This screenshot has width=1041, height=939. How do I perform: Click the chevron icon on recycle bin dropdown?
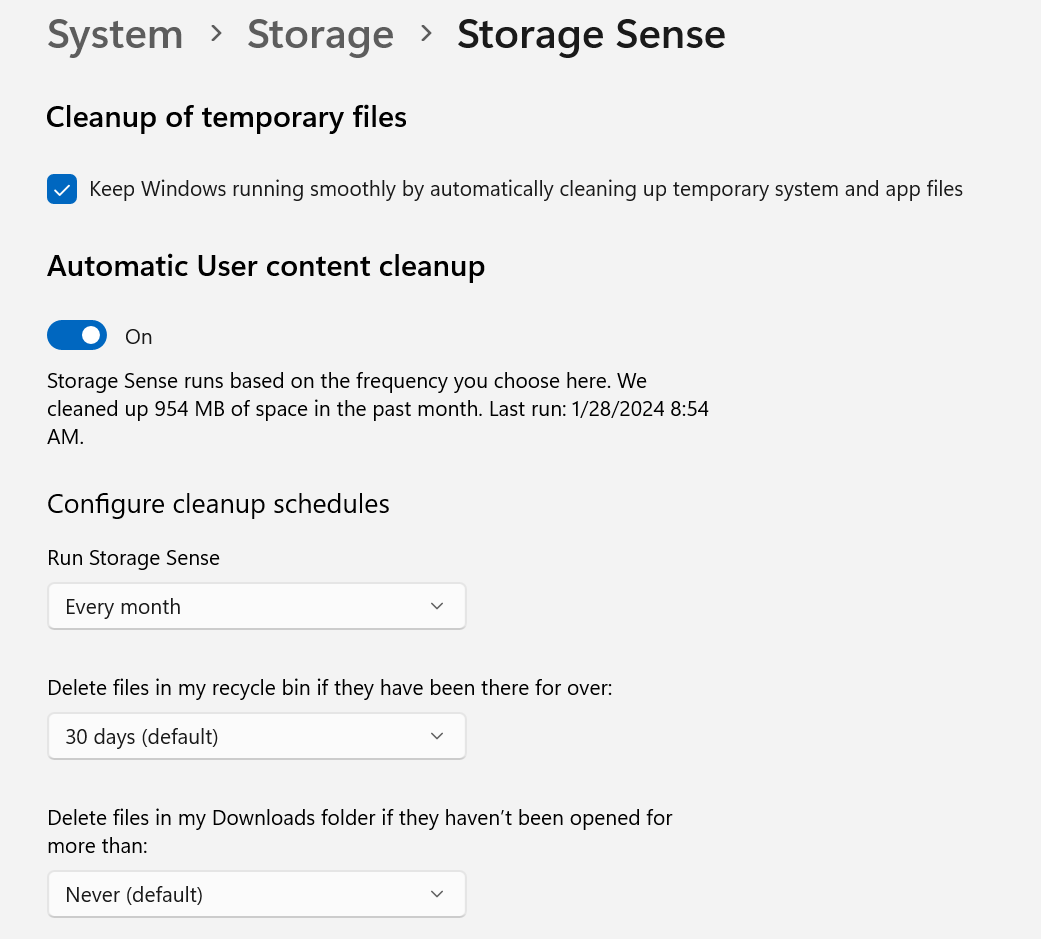[x=436, y=737]
